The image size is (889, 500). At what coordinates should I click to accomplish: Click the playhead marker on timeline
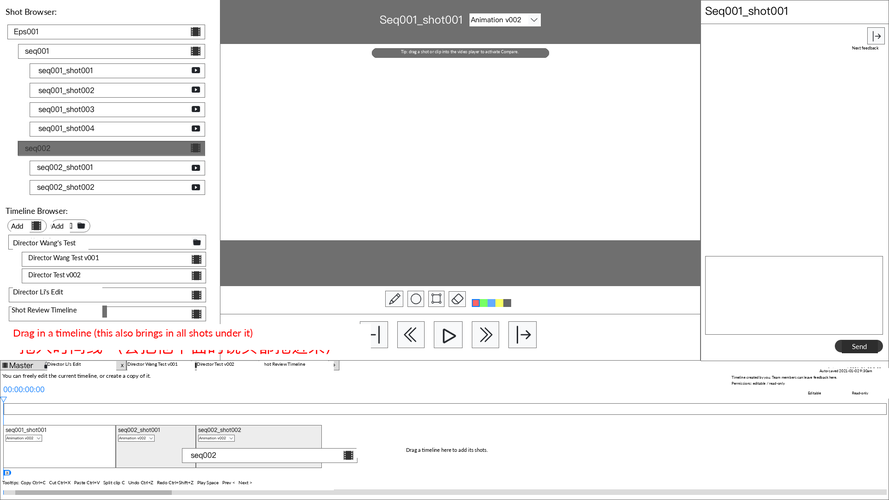click(x=3, y=399)
